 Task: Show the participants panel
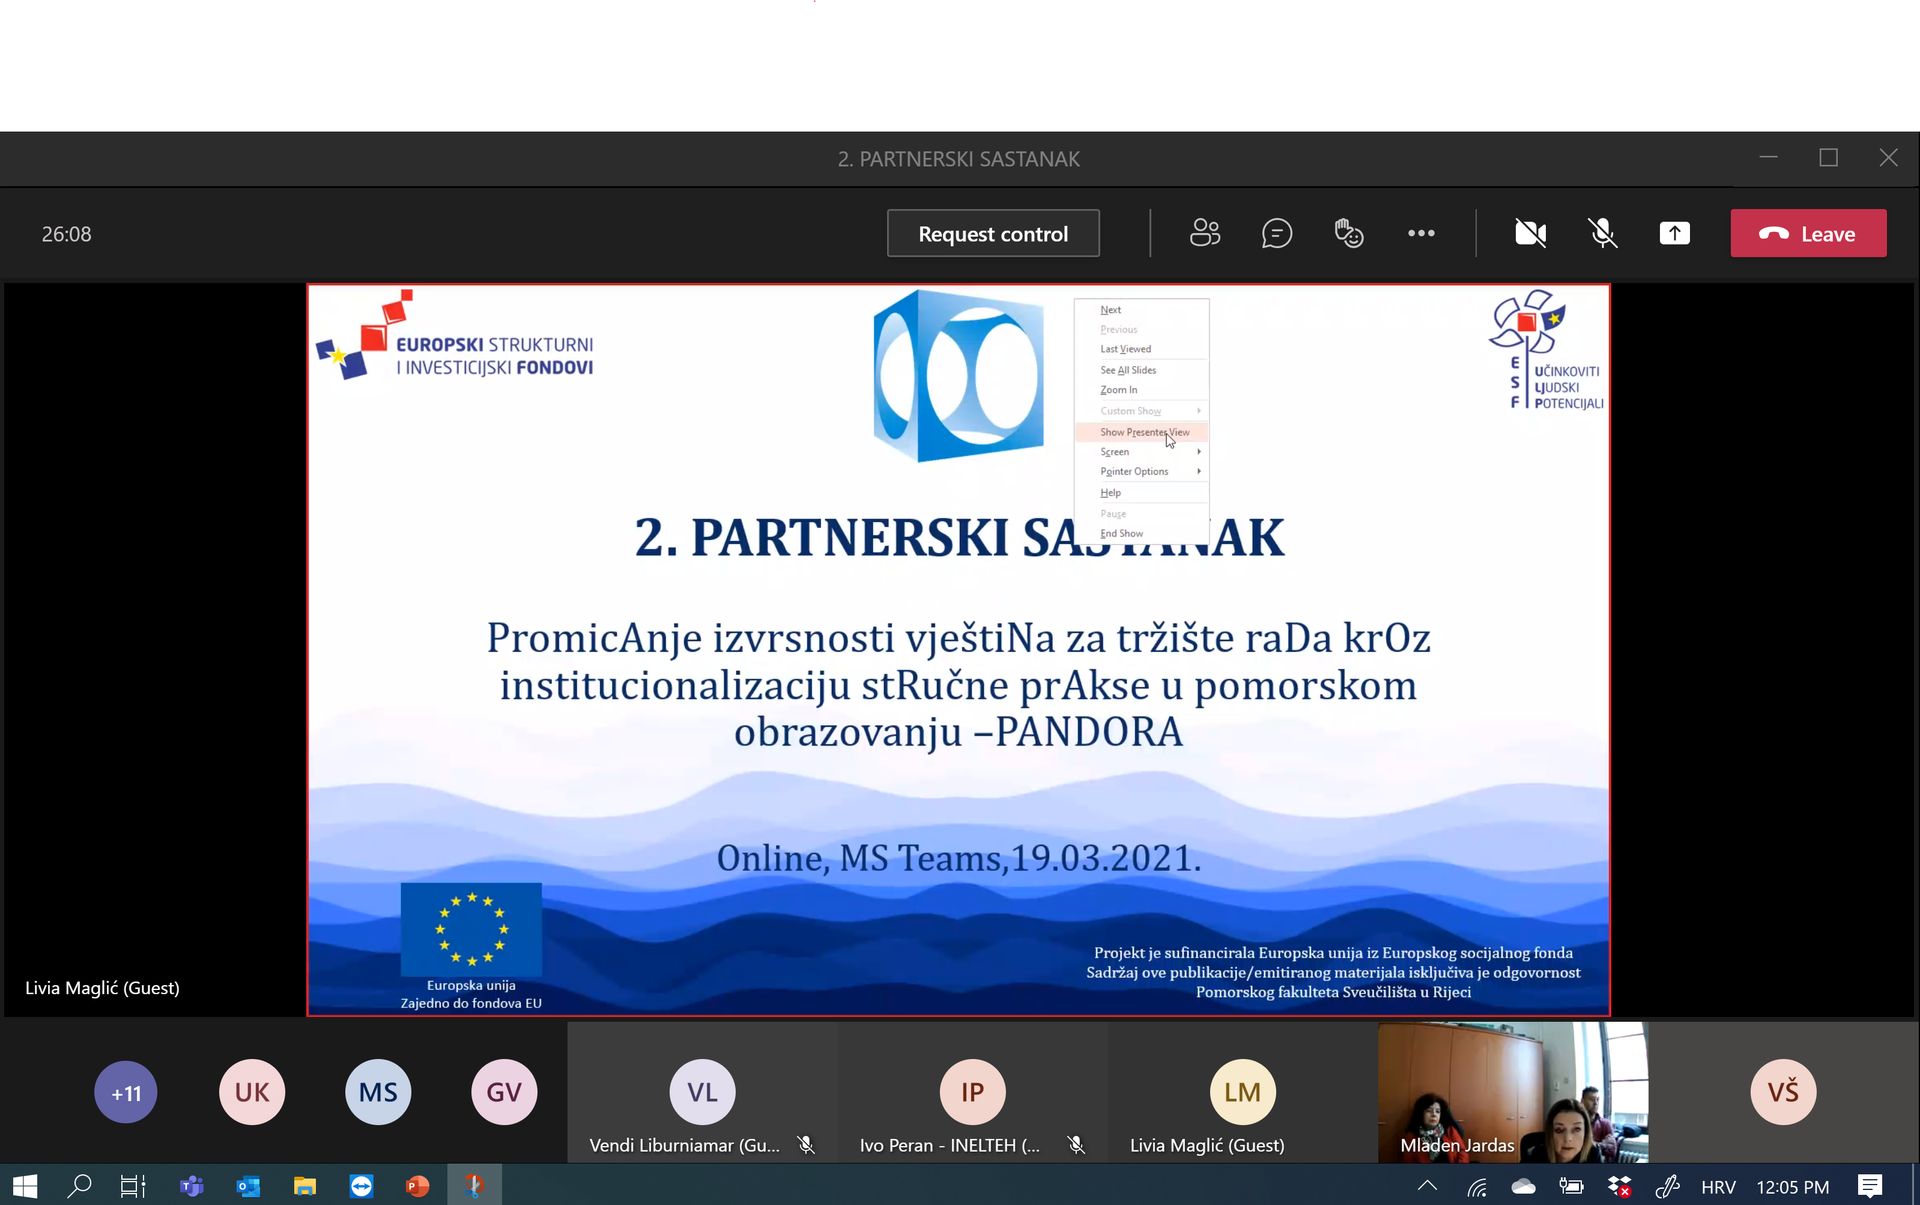tap(1204, 233)
